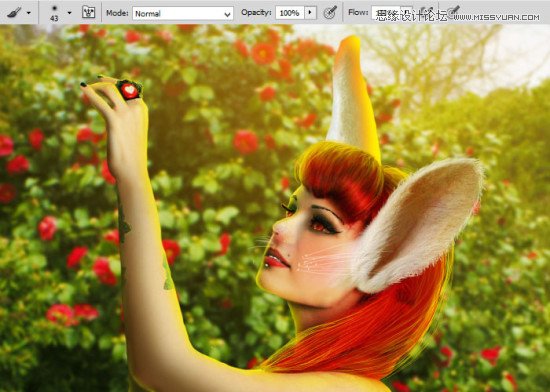
Task: Click the red heart ring on canvas
Action: (x=129, y=90)
